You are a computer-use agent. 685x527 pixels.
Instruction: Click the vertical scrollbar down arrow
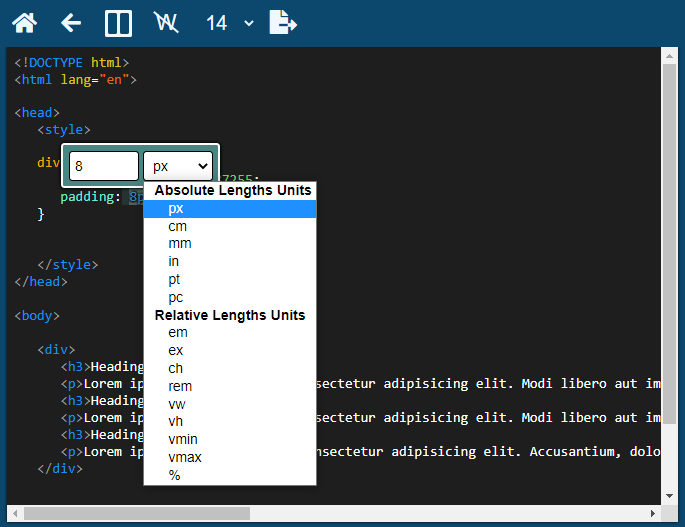[x=669, y=496]
